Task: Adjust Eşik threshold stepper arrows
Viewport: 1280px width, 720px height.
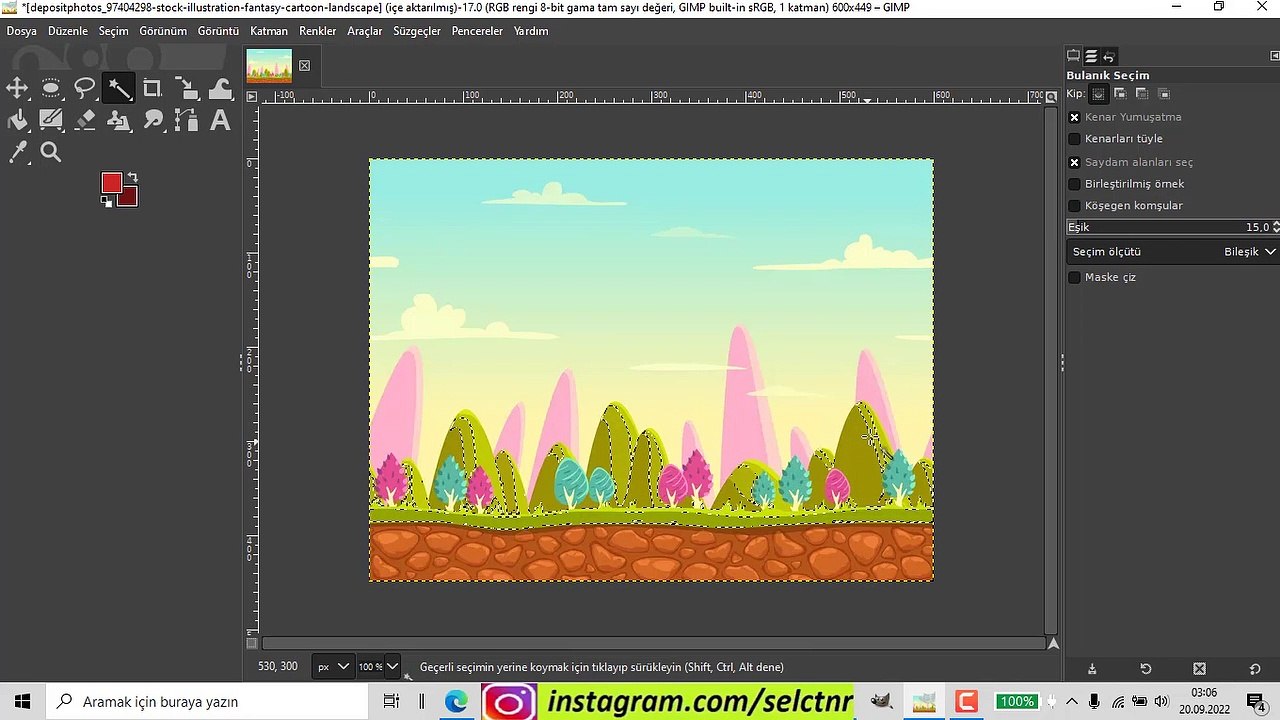Action: point(1276,227)
